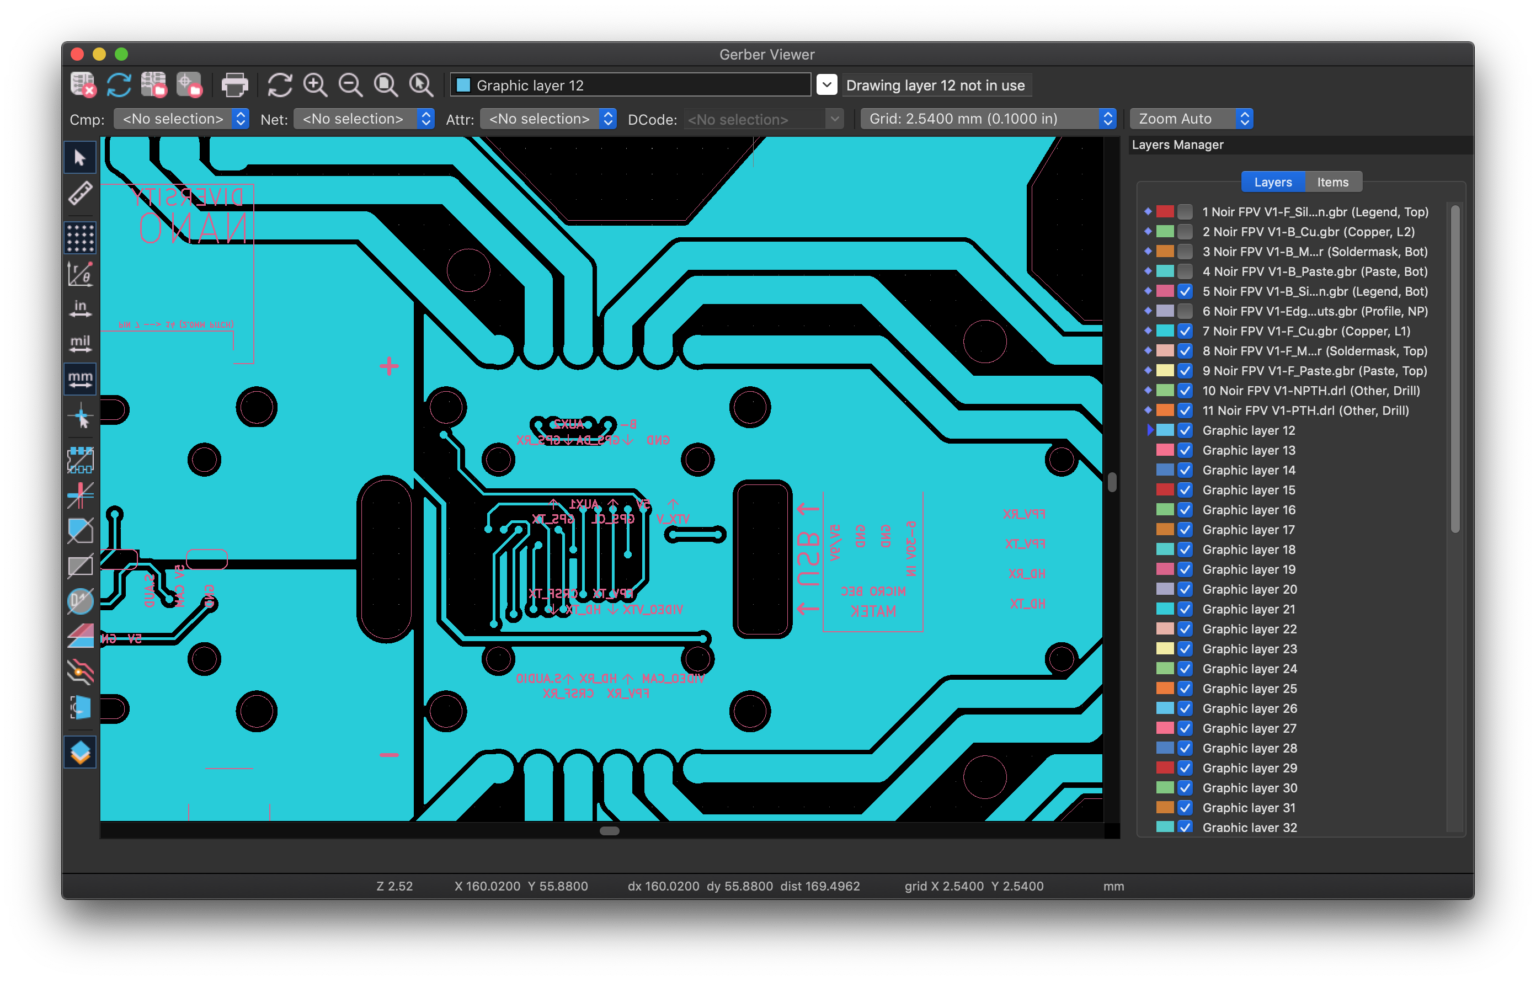Print the displayed layers
The image size is (1536, 981).
click(x=235, y=84)
